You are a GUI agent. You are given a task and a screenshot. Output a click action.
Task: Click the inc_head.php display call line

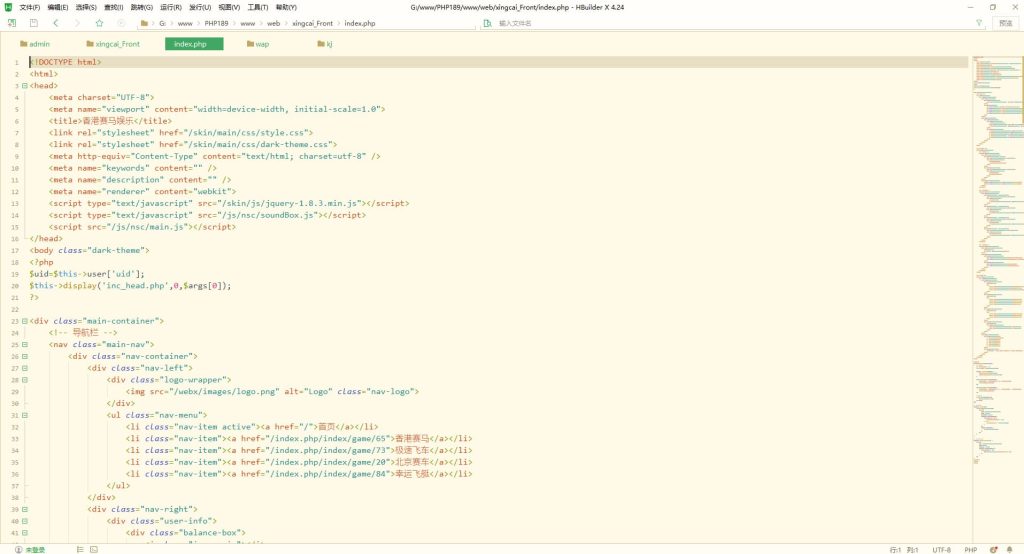tap(130, 285)
